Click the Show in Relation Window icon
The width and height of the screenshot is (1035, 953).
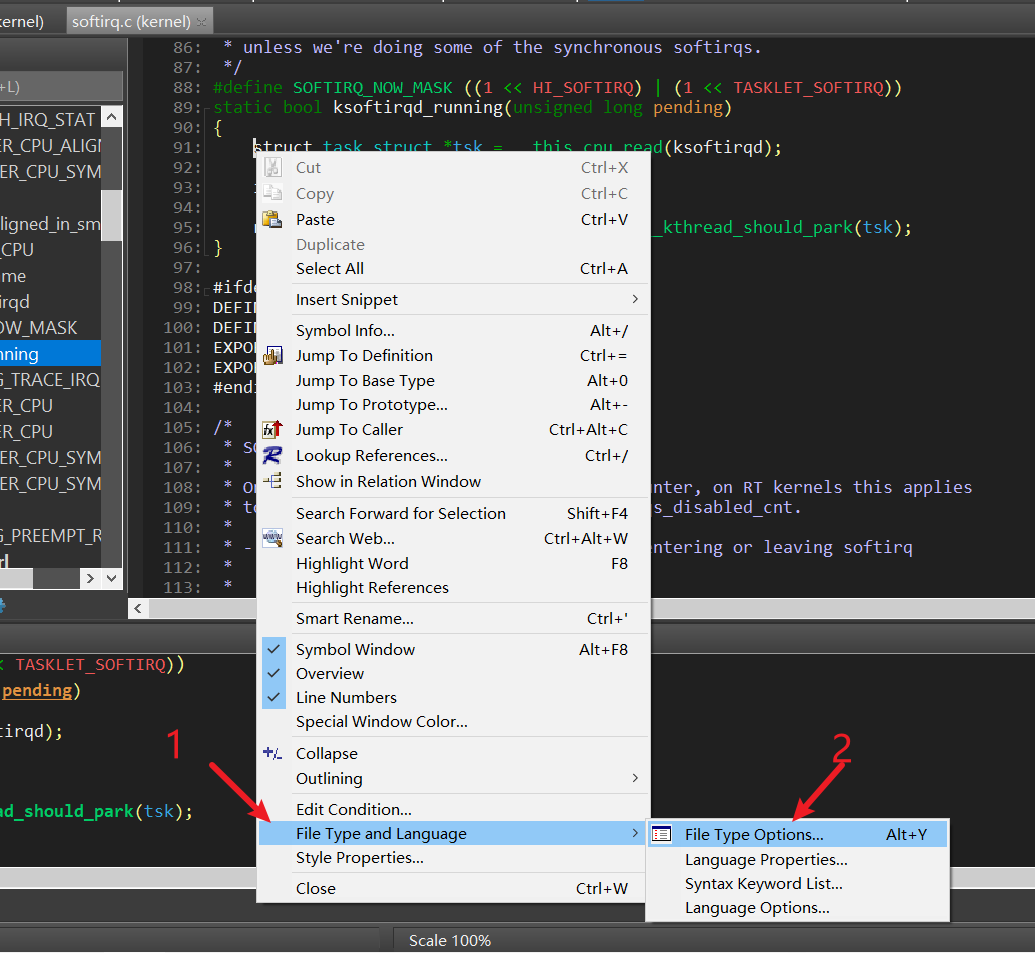(273, 481)
